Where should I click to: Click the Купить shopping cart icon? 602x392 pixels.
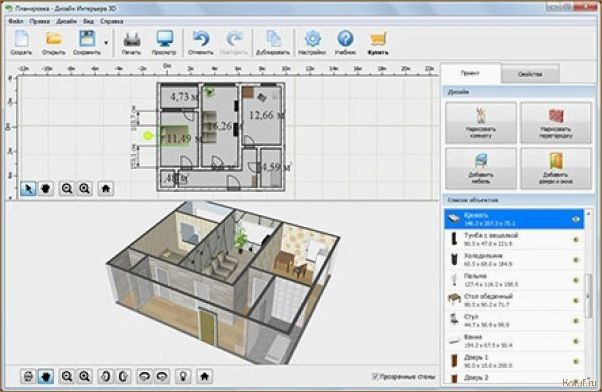(378, 42)
